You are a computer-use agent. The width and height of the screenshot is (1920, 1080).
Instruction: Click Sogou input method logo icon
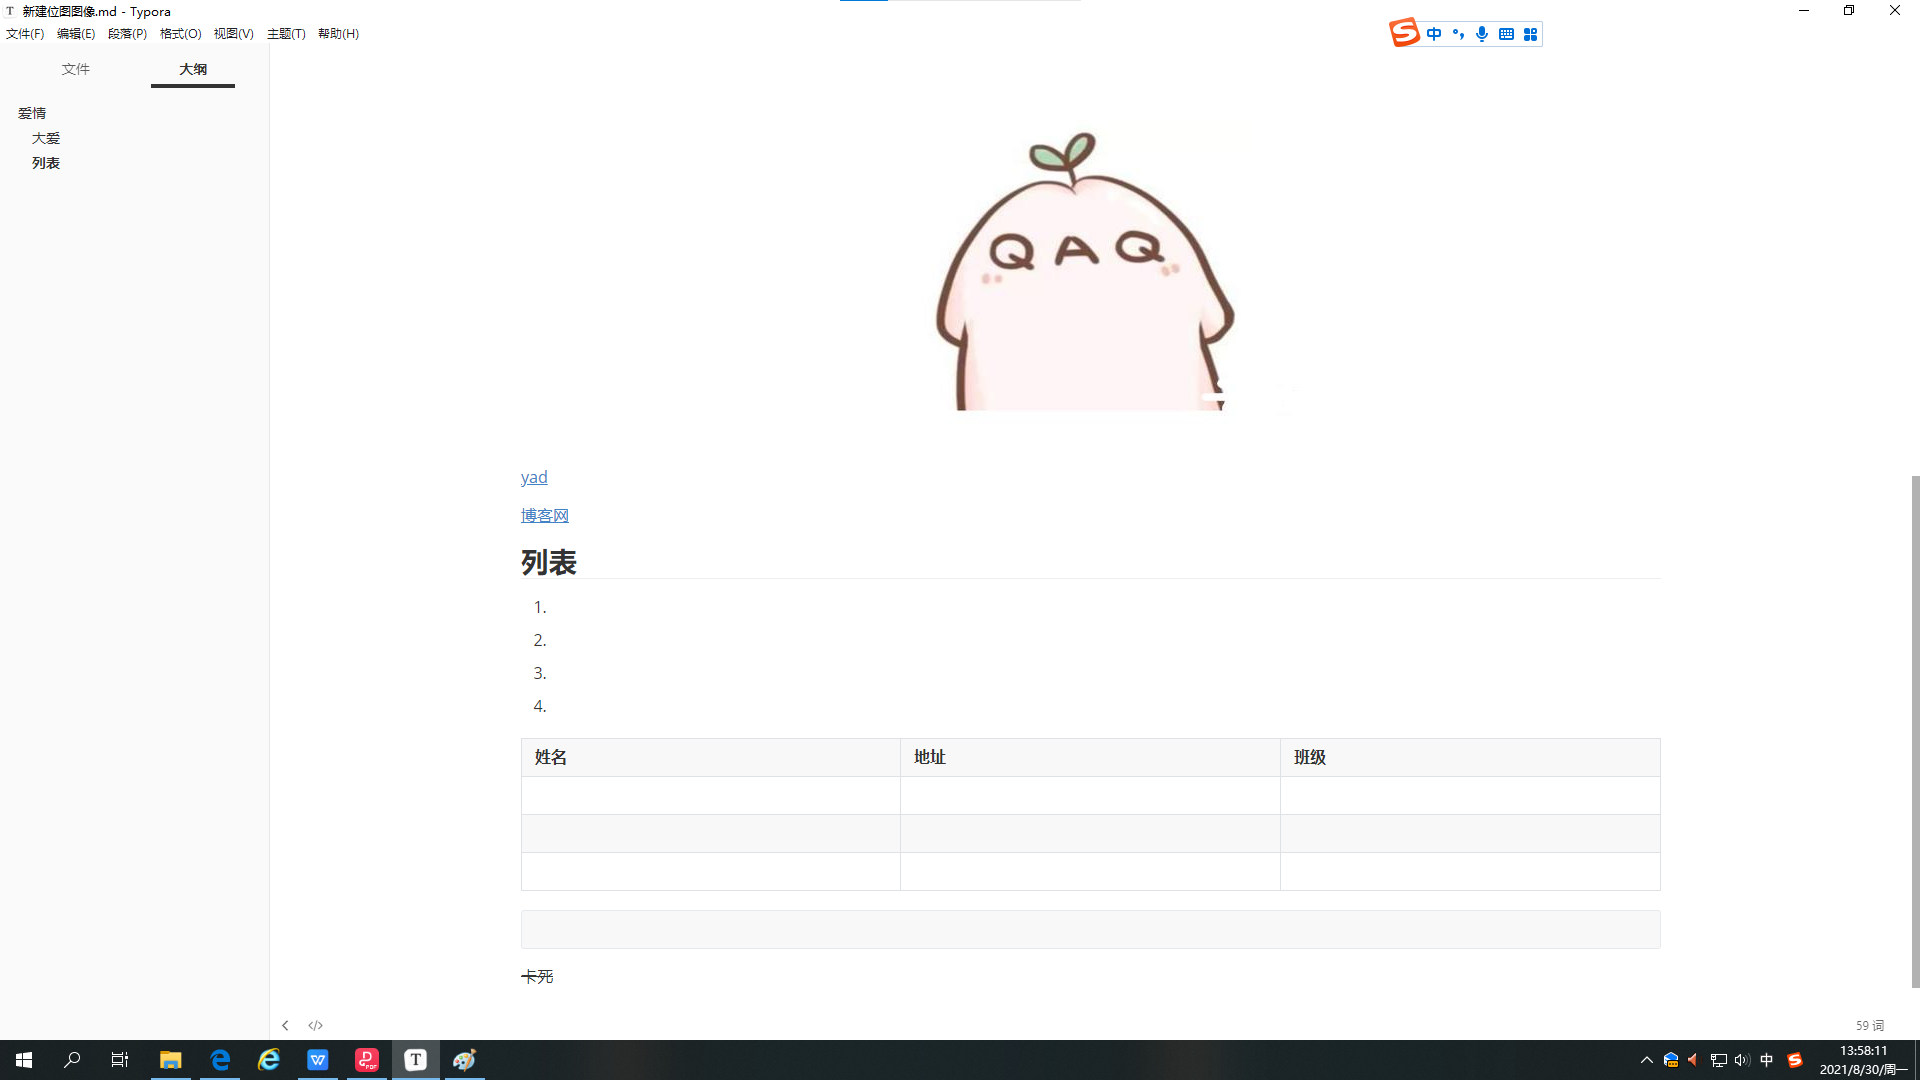pos(1404,33)
